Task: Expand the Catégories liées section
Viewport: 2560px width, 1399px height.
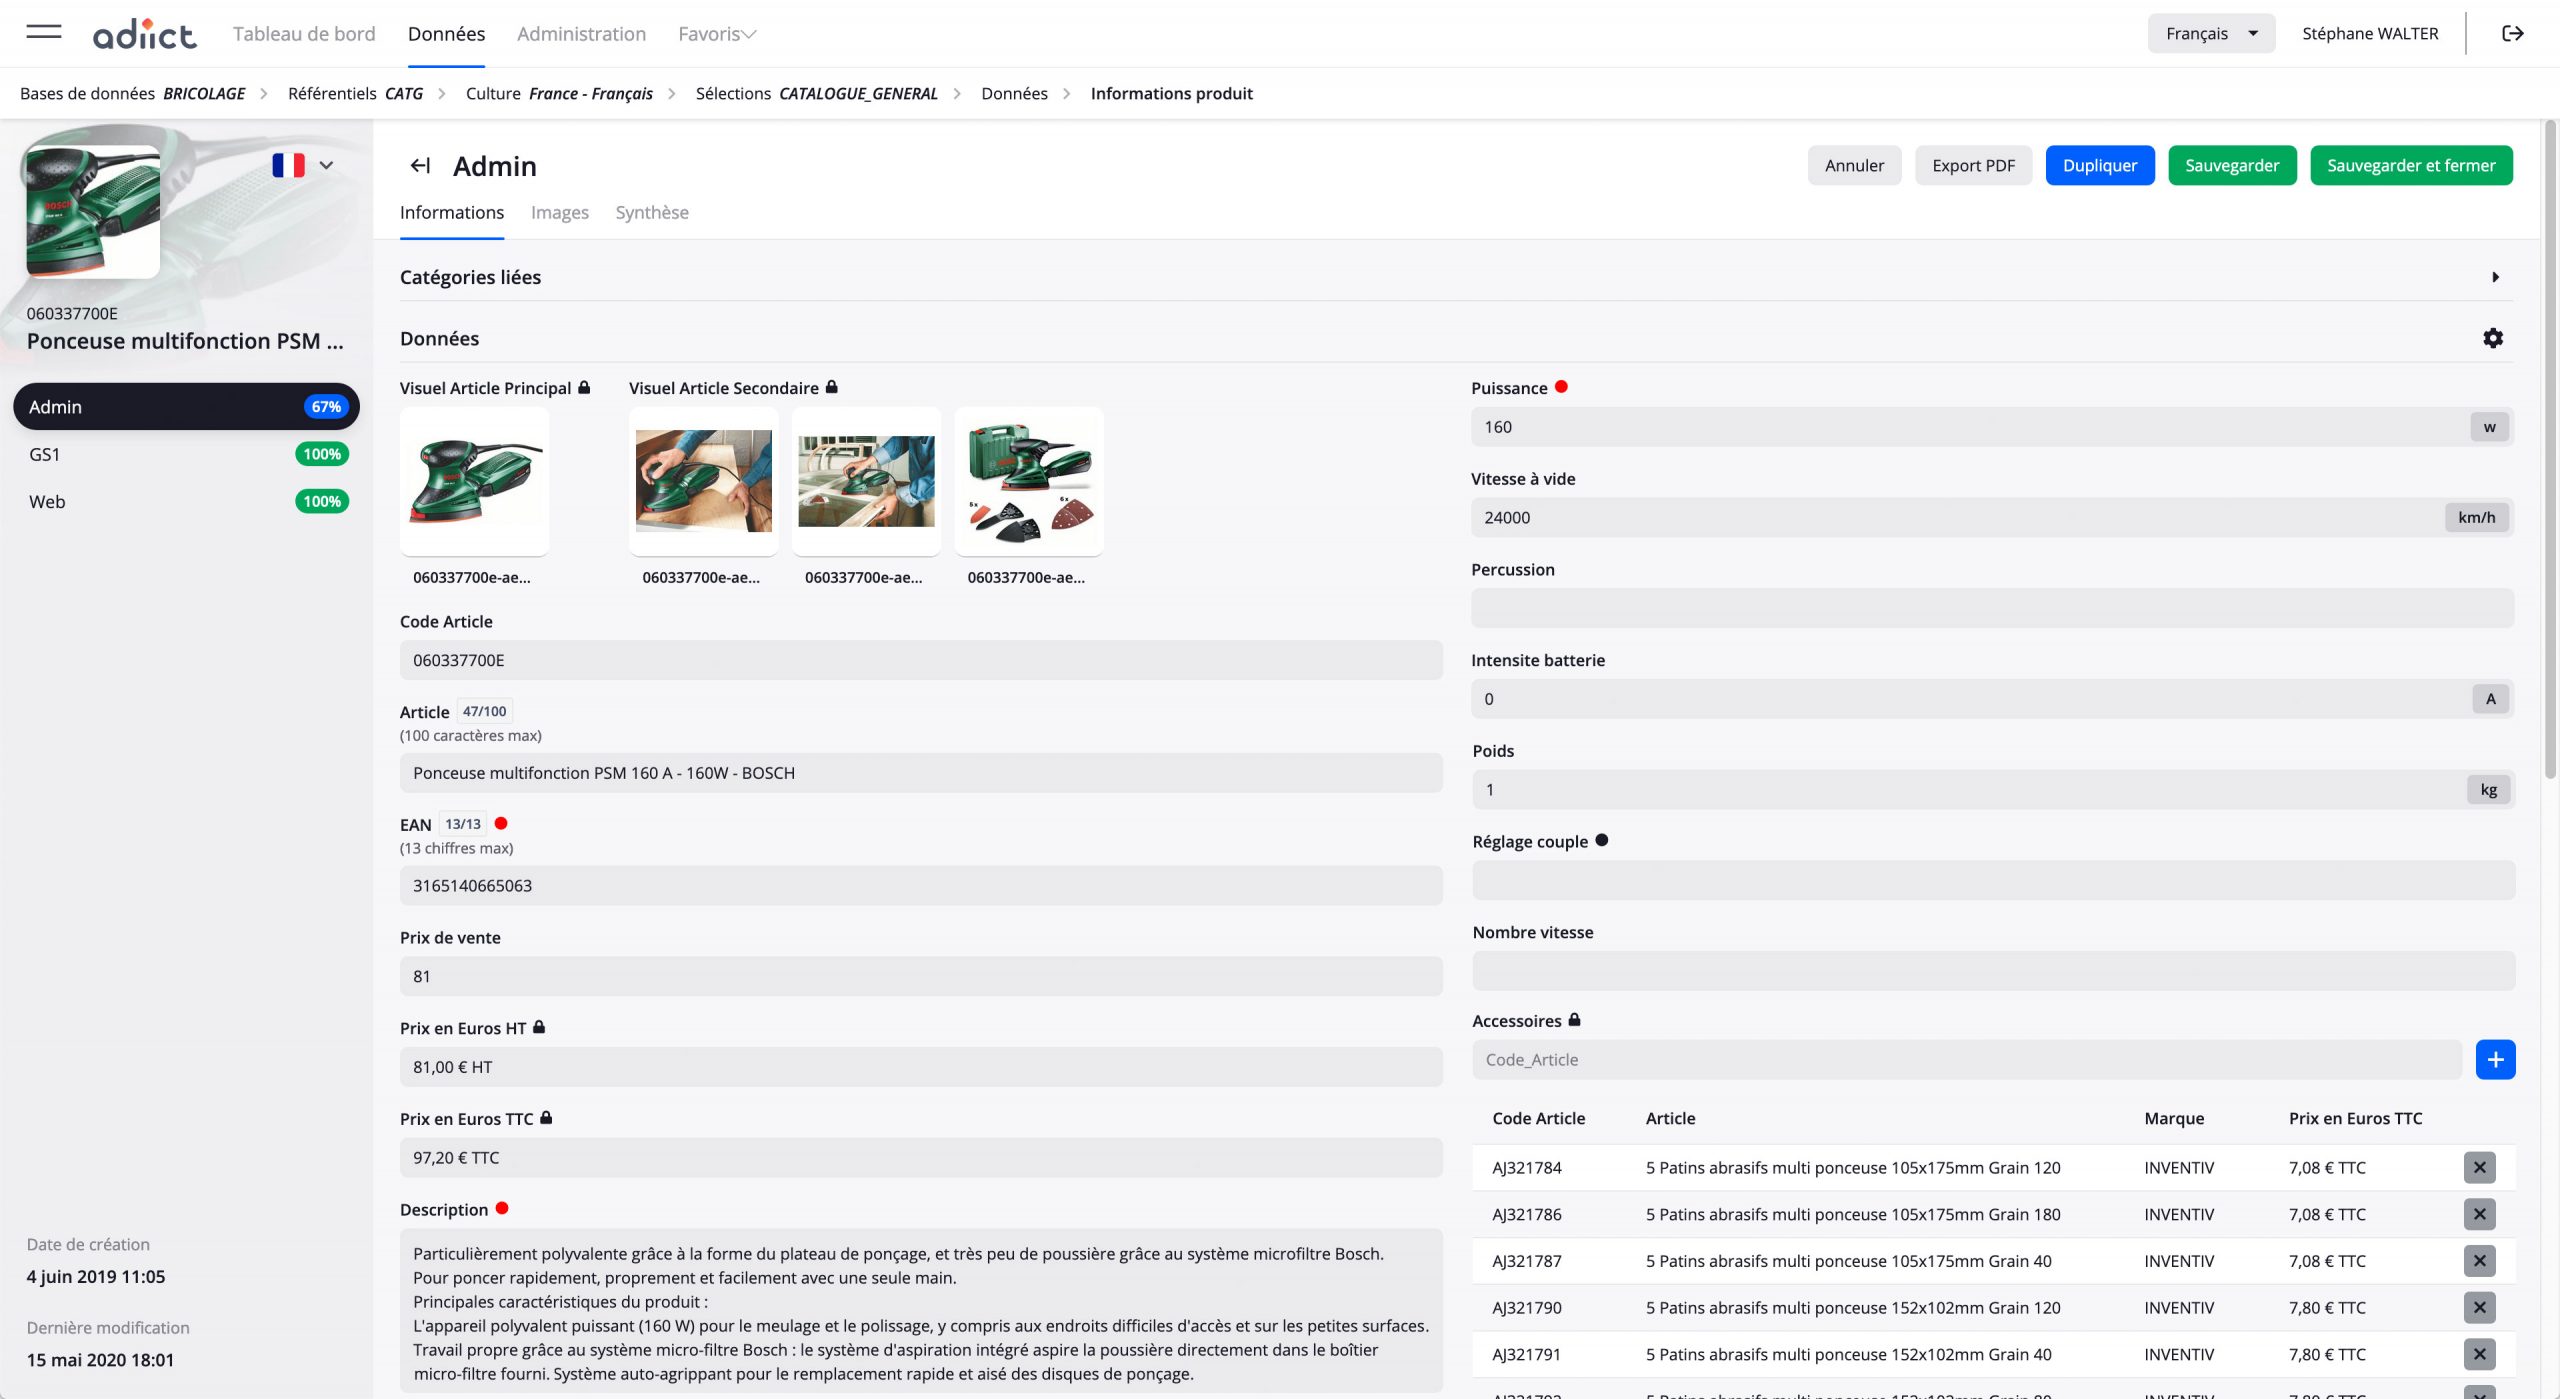Action: click(2496, 277)
